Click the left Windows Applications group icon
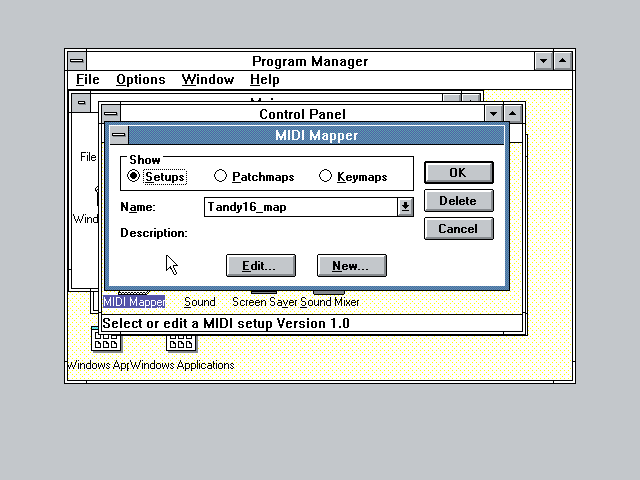 pyautogui.click(x=106, y=340)
